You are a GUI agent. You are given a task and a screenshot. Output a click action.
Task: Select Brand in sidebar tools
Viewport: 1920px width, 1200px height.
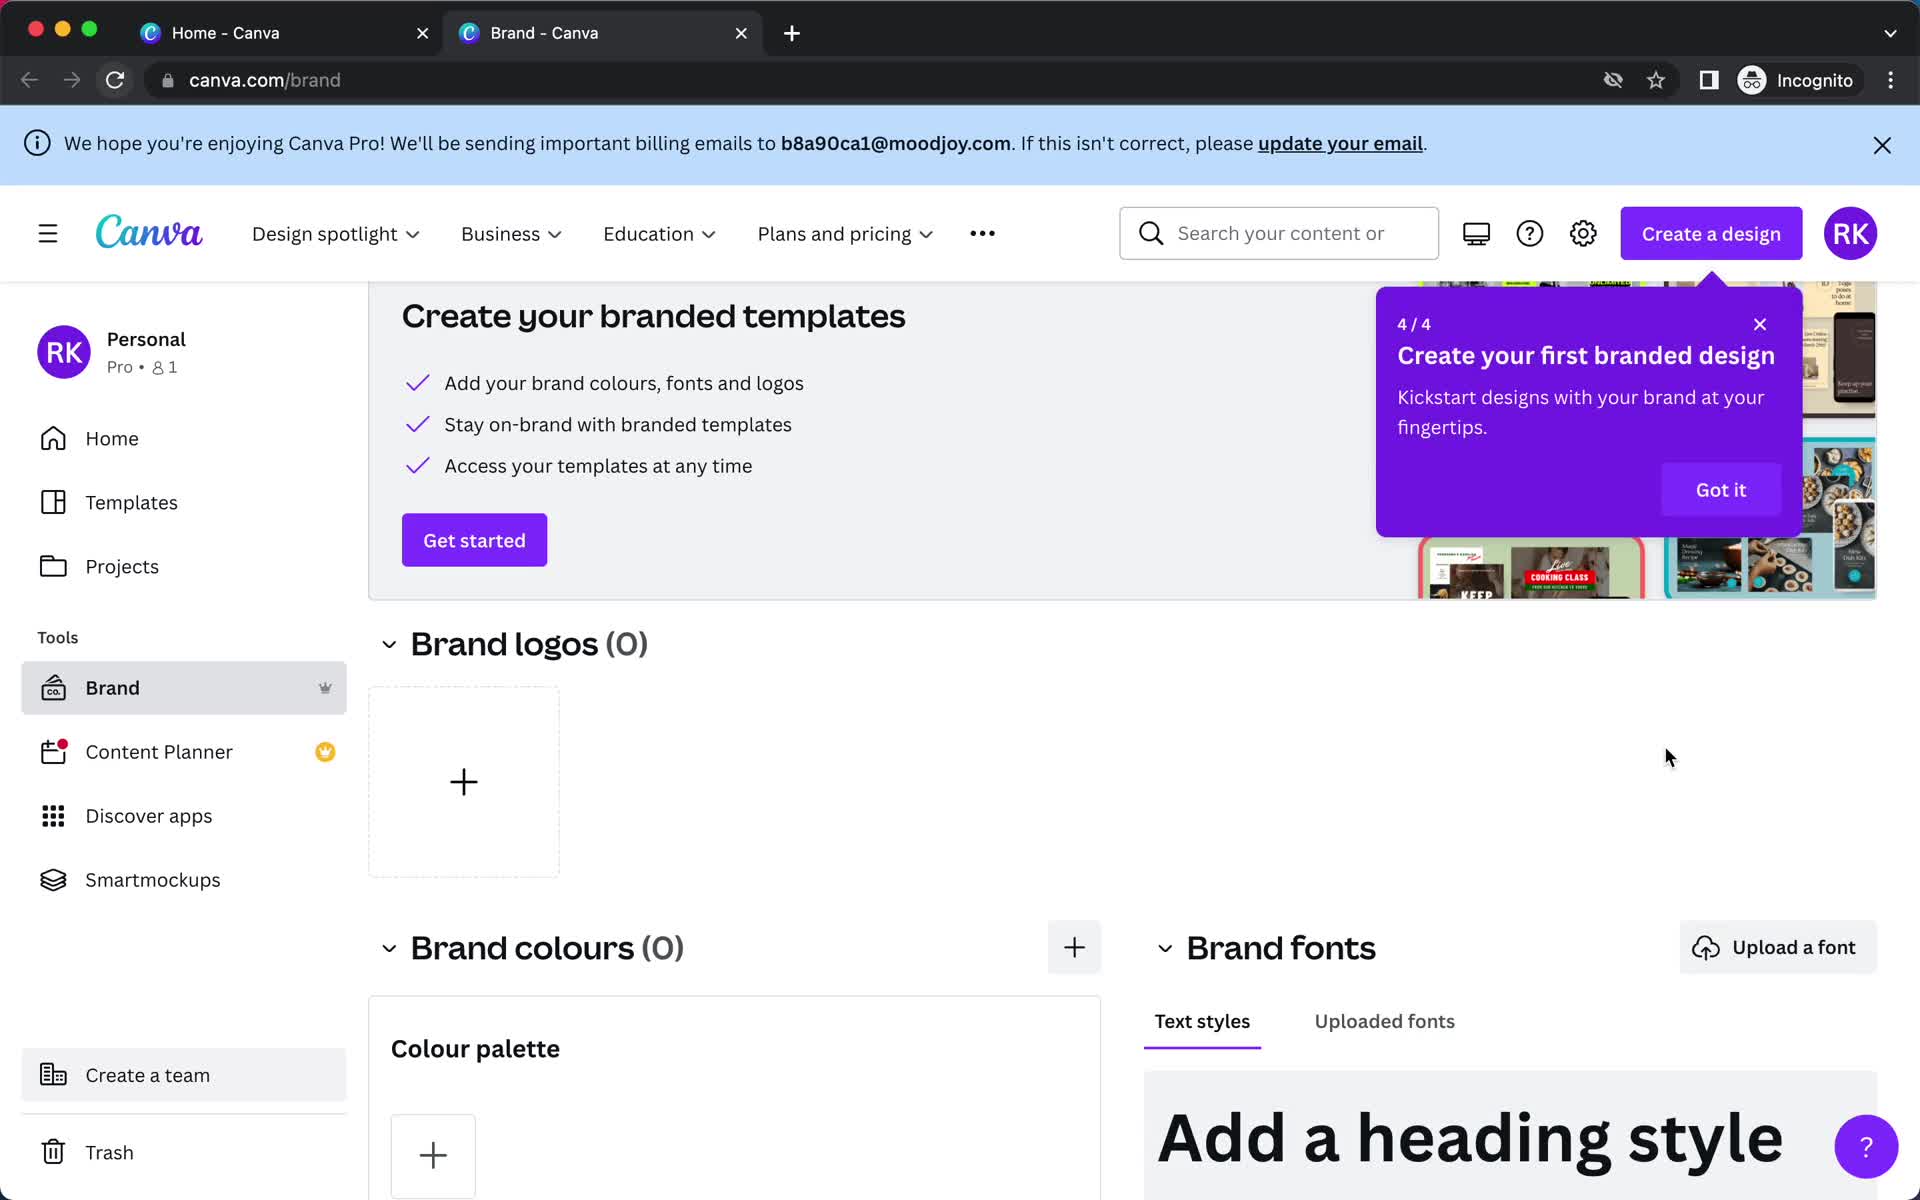(184, 688)
